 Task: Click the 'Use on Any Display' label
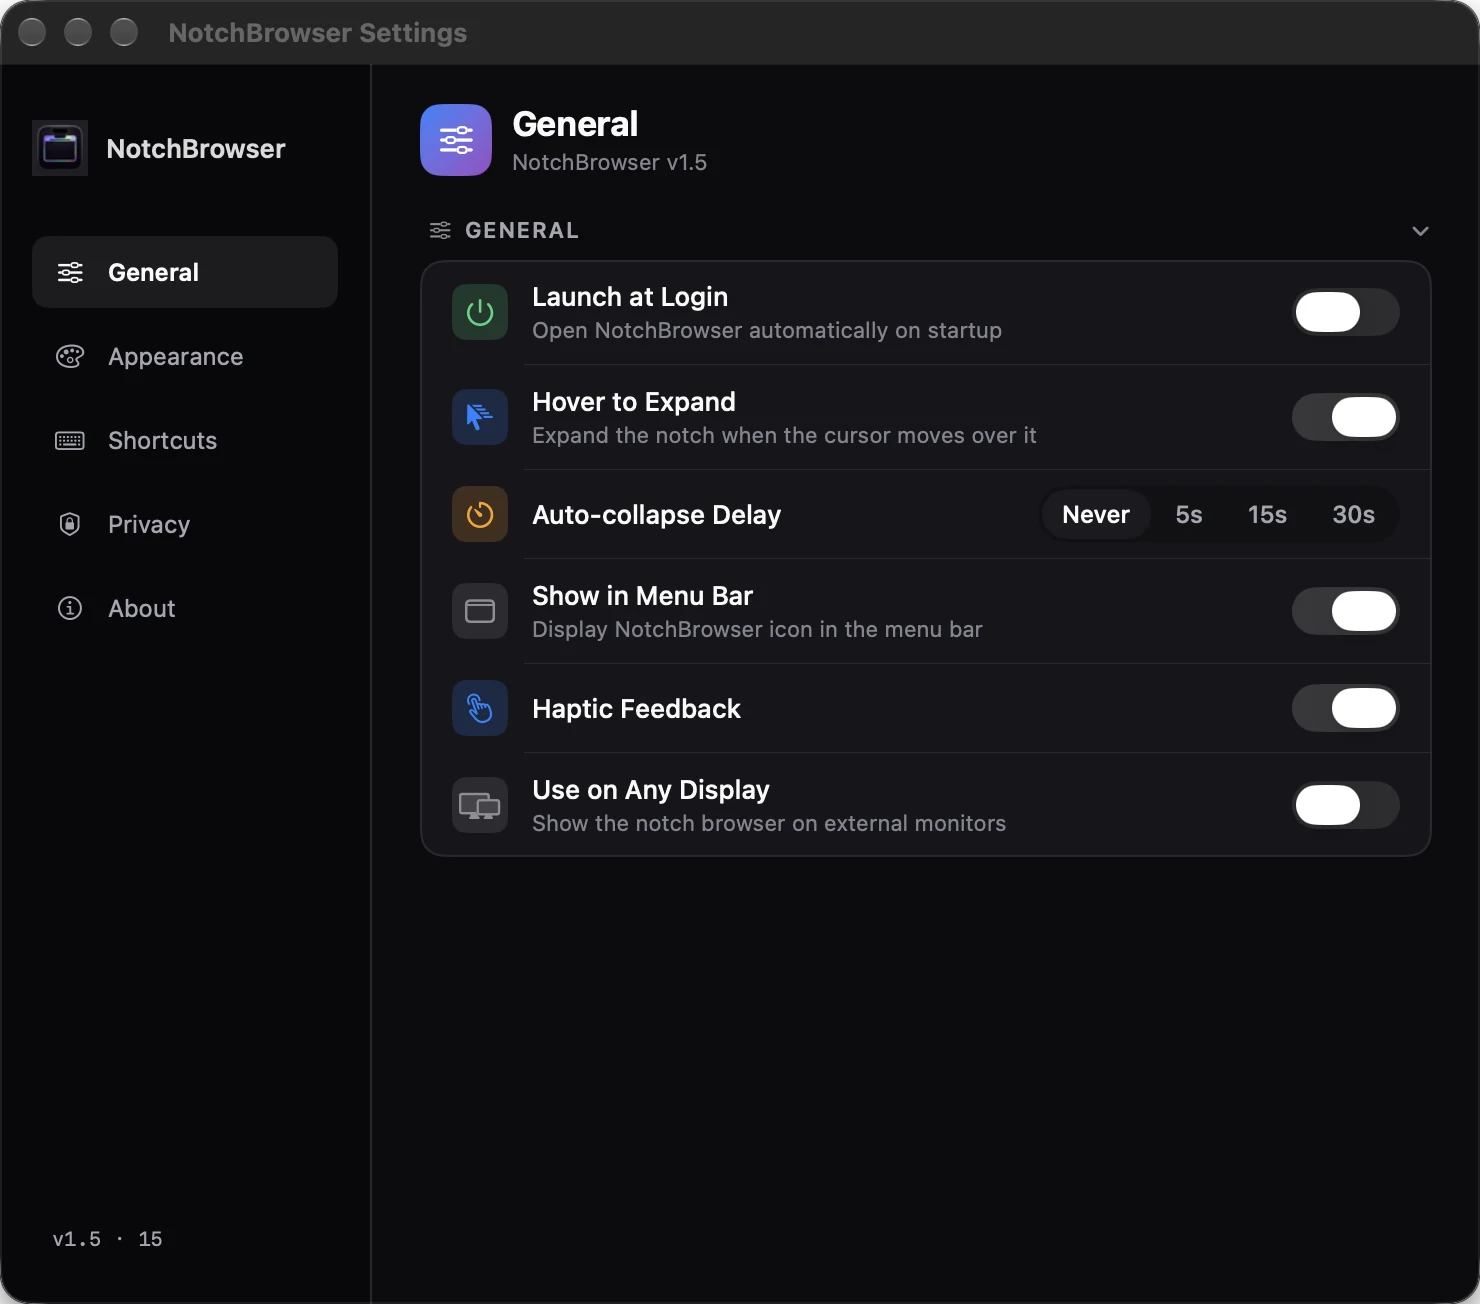651,790
